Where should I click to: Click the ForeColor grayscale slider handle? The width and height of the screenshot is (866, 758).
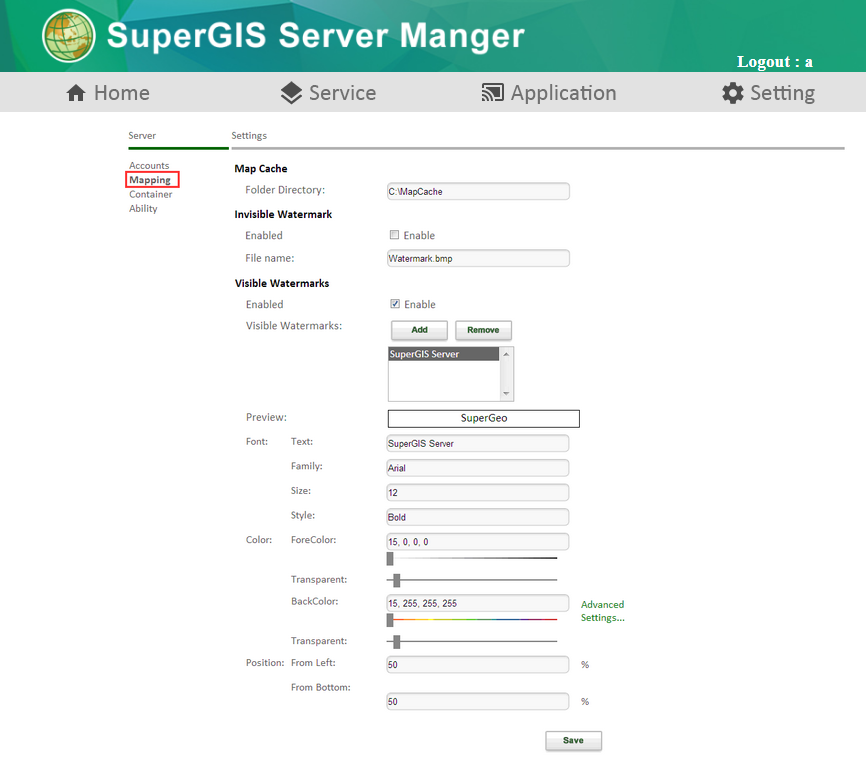tap(390, 559)
